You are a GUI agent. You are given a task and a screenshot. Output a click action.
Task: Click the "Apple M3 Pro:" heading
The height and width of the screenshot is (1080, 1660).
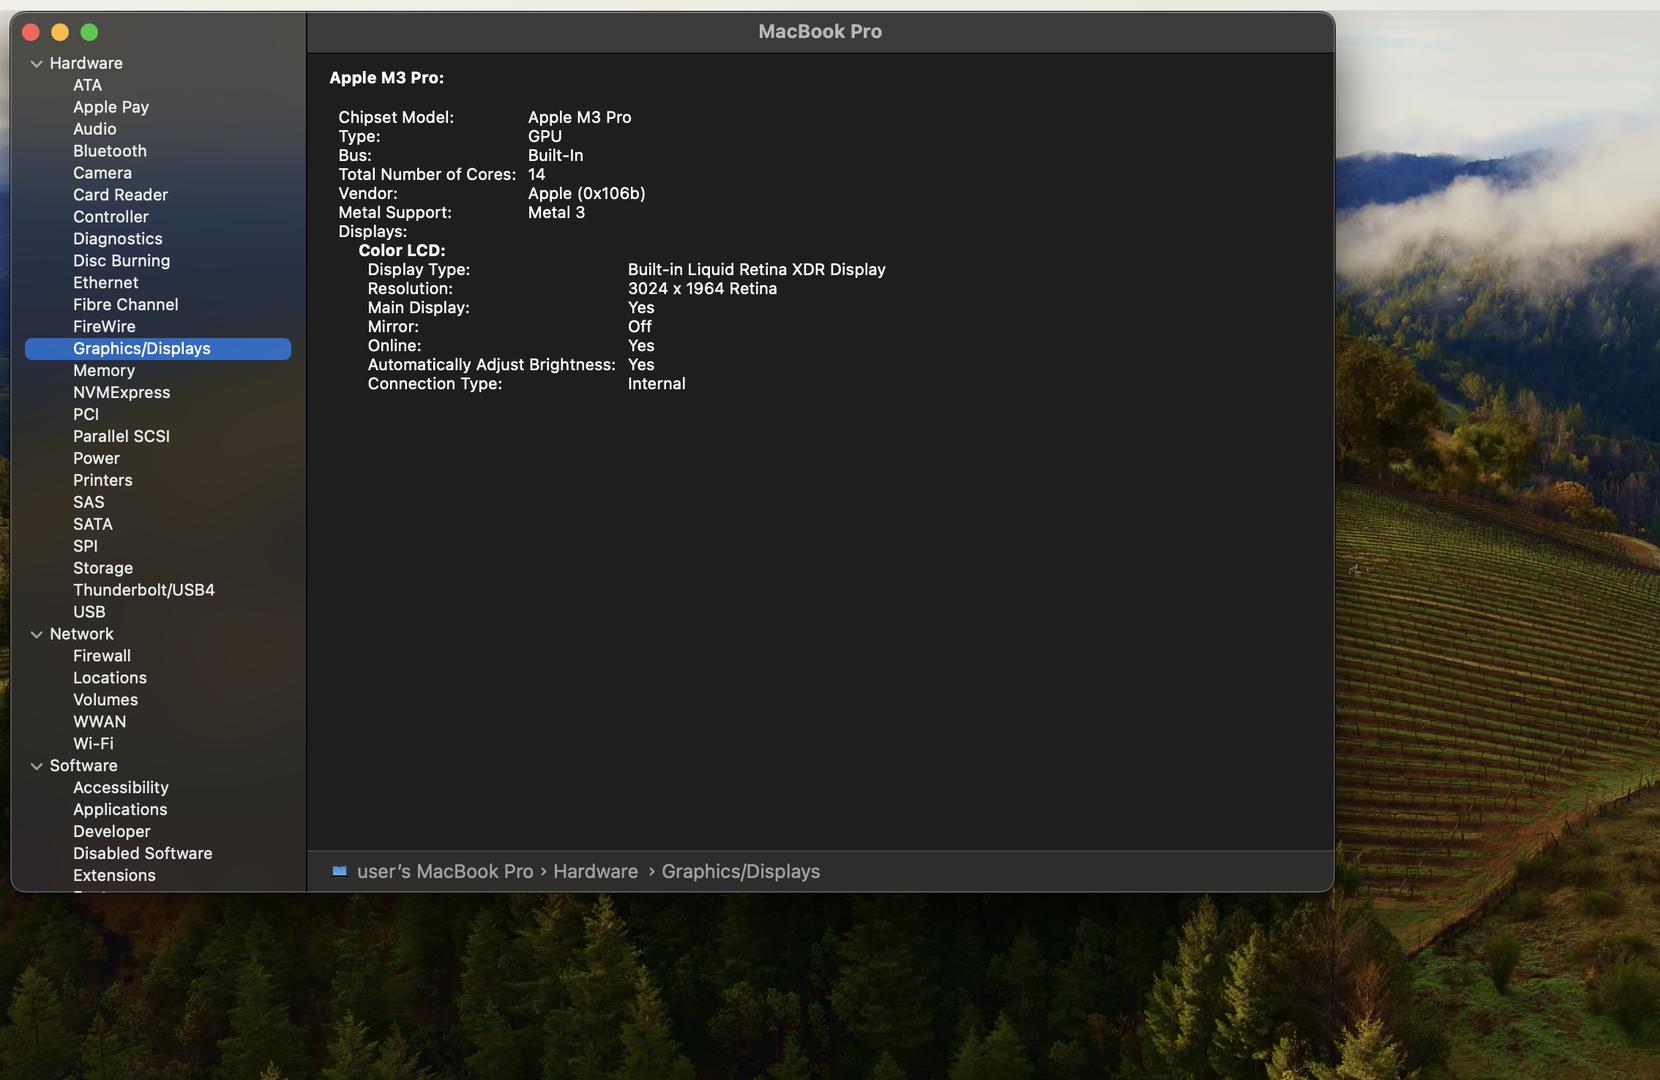pyautogui.click(x=386, y=78)
